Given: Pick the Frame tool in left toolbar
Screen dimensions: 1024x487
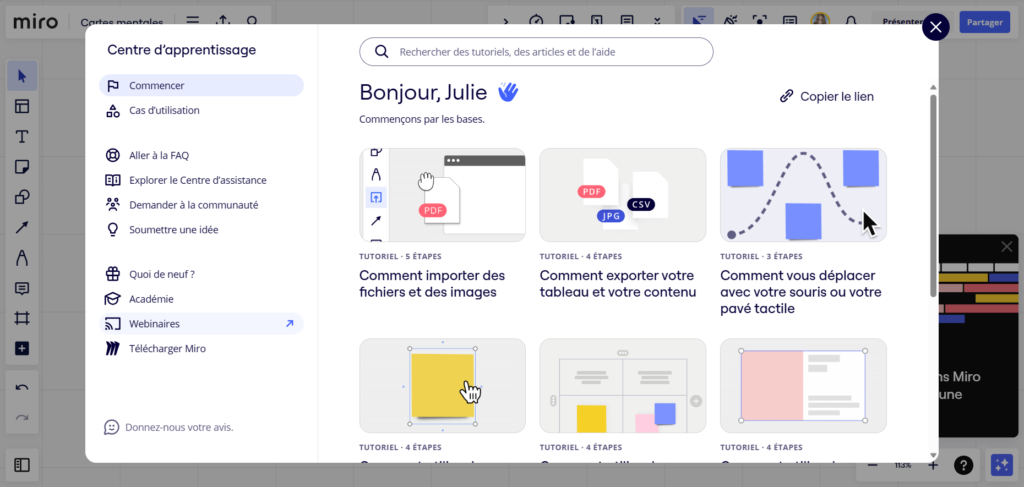Looking at the screenshot, I should click(x=22, y=318).
